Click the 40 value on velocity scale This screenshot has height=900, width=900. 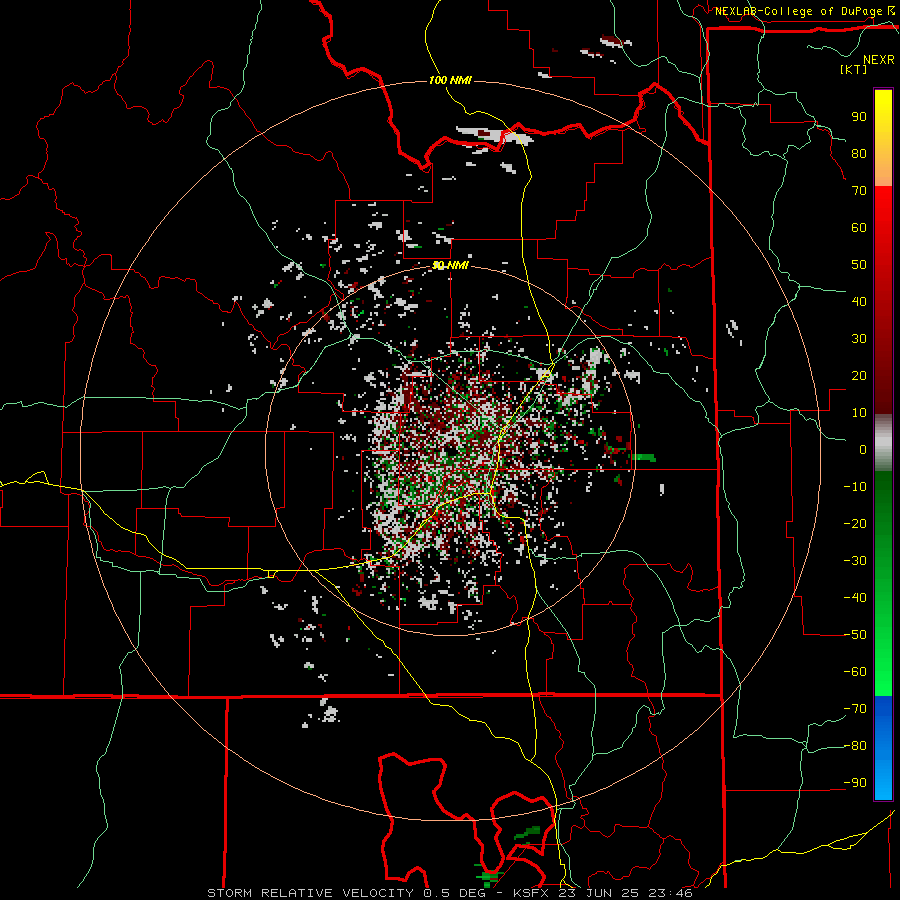point(859,302)
